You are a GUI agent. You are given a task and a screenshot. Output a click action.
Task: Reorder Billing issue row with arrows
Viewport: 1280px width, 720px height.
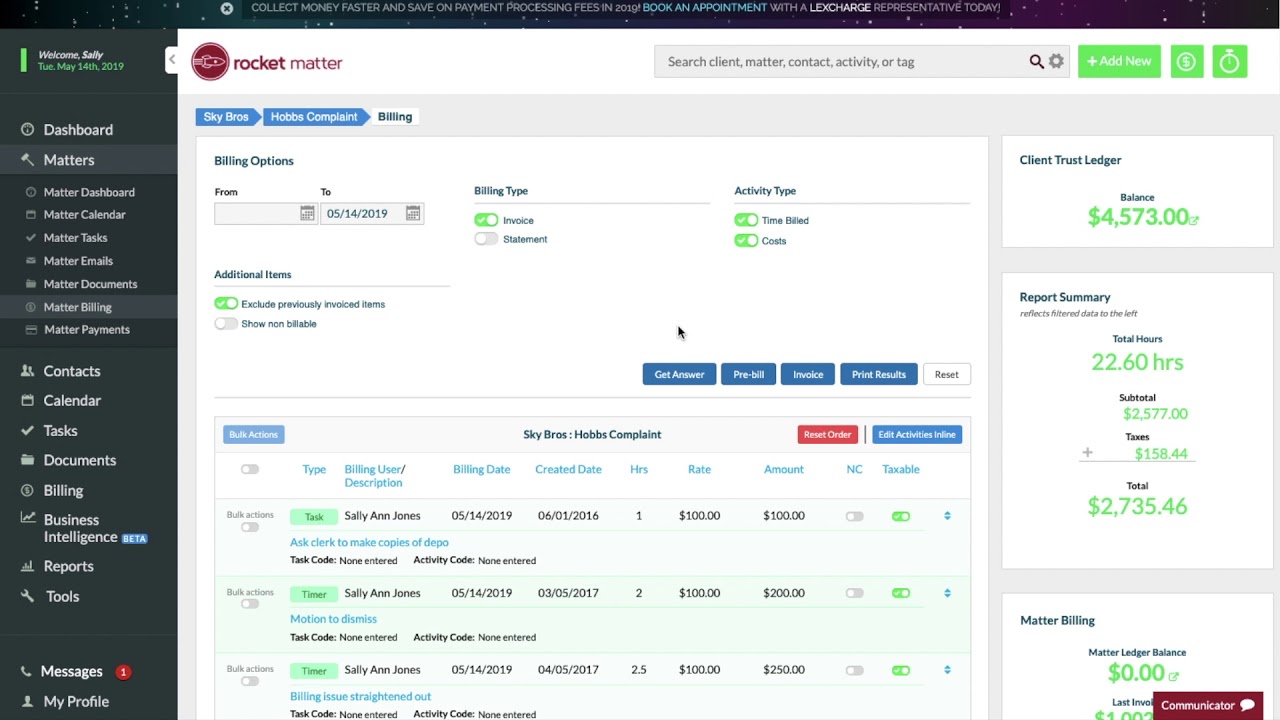pyautogui.click(x=947, y=670)
